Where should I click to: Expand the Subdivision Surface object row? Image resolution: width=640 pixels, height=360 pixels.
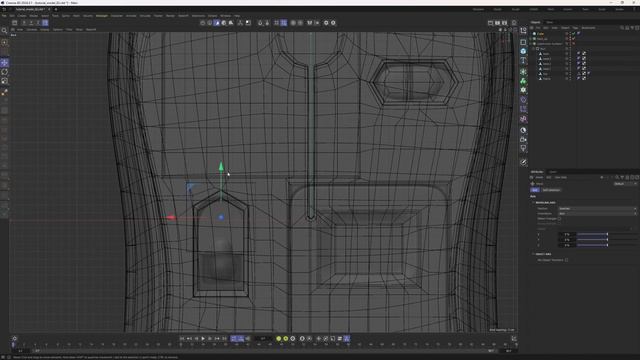point(531,44)
